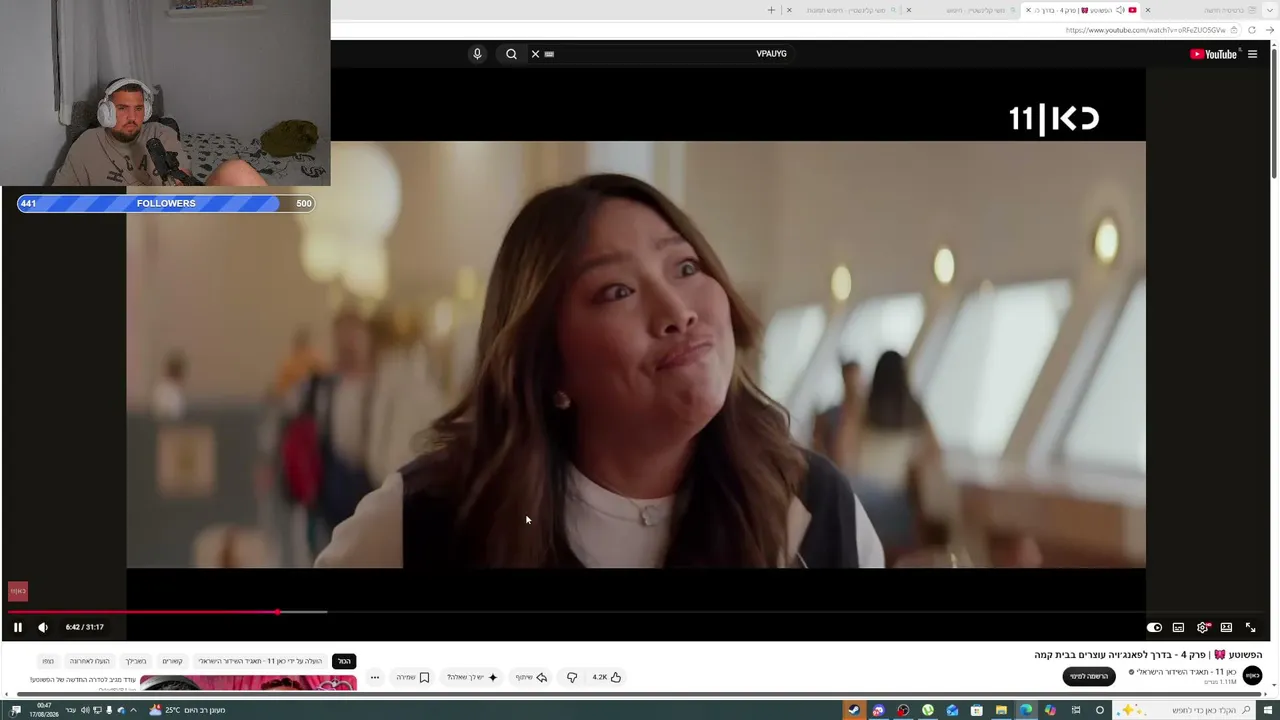Switch to theater mode view
The image size is (1280, 720).
(x=1226, y=627)
